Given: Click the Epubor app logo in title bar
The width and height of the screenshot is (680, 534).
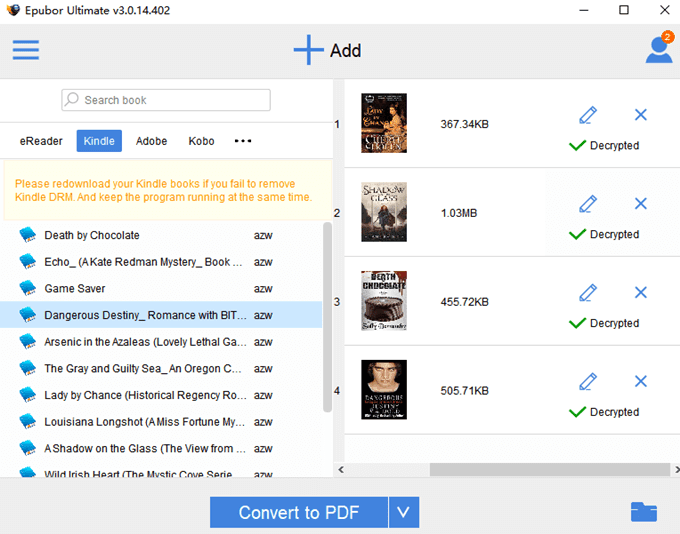Looking at the screenshot, I should (x=13, y=10).
